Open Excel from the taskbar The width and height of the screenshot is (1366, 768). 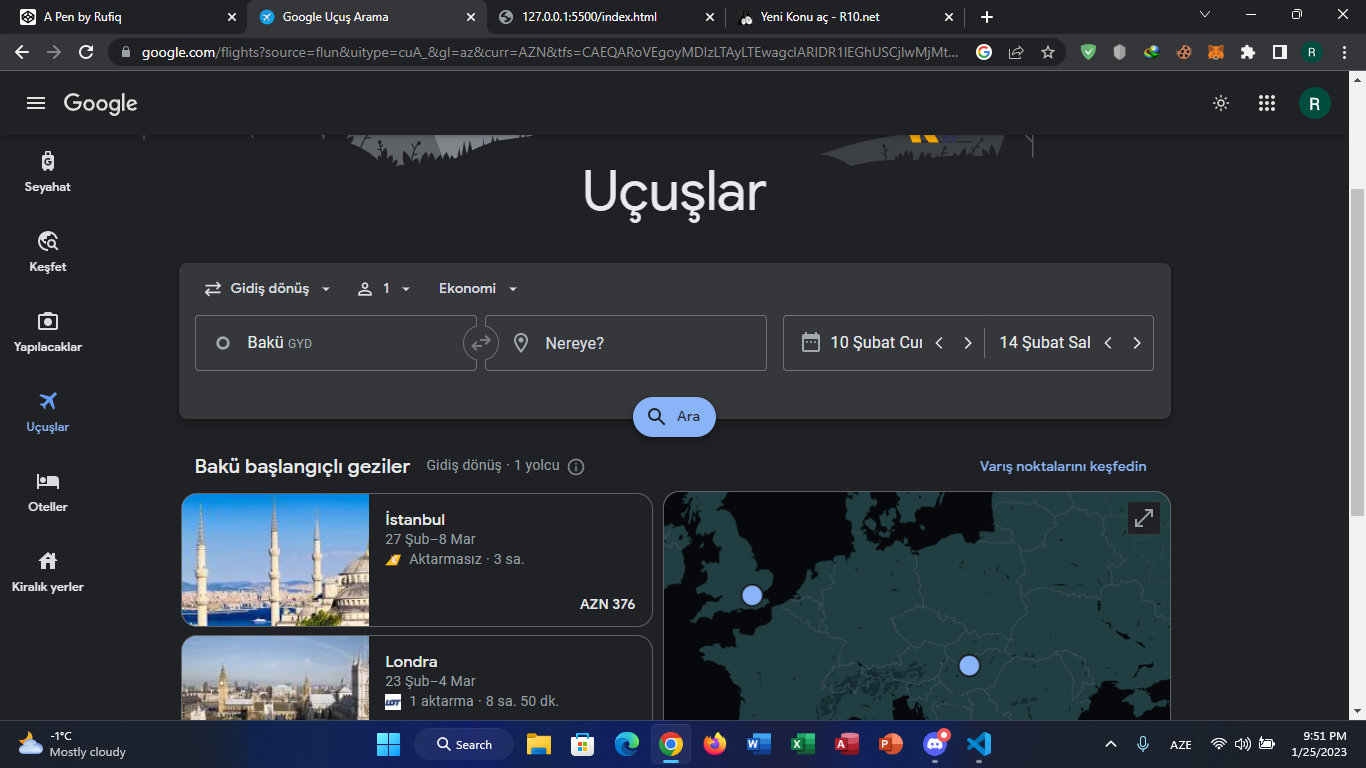tap(803, 744)
